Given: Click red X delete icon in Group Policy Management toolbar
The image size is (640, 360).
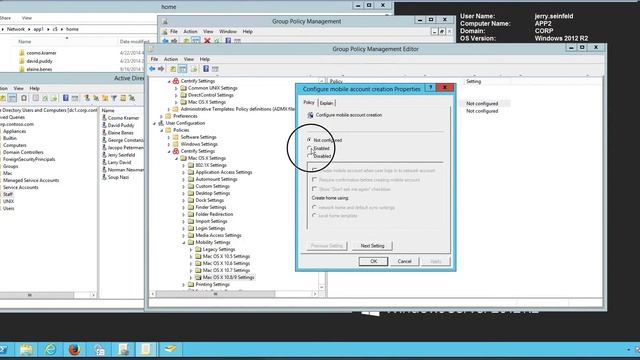Looking at the screenshot, I should (x=207, y=41).
